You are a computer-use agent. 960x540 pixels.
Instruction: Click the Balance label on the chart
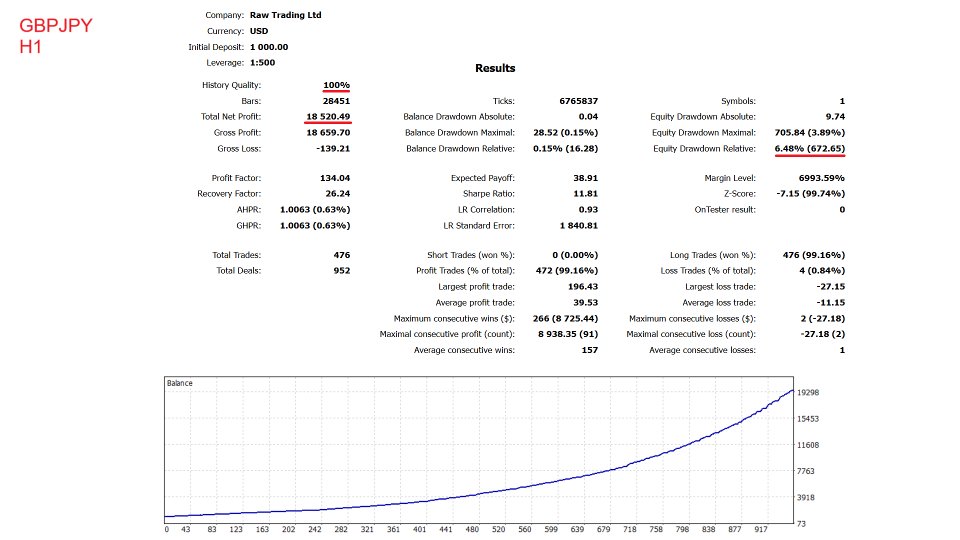(x=180, y=383)
